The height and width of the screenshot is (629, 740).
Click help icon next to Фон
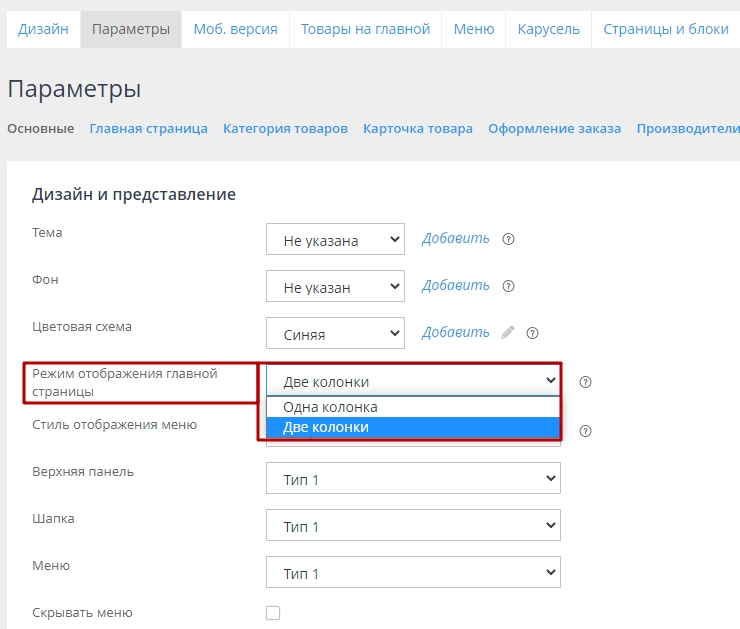click(508, 286)
